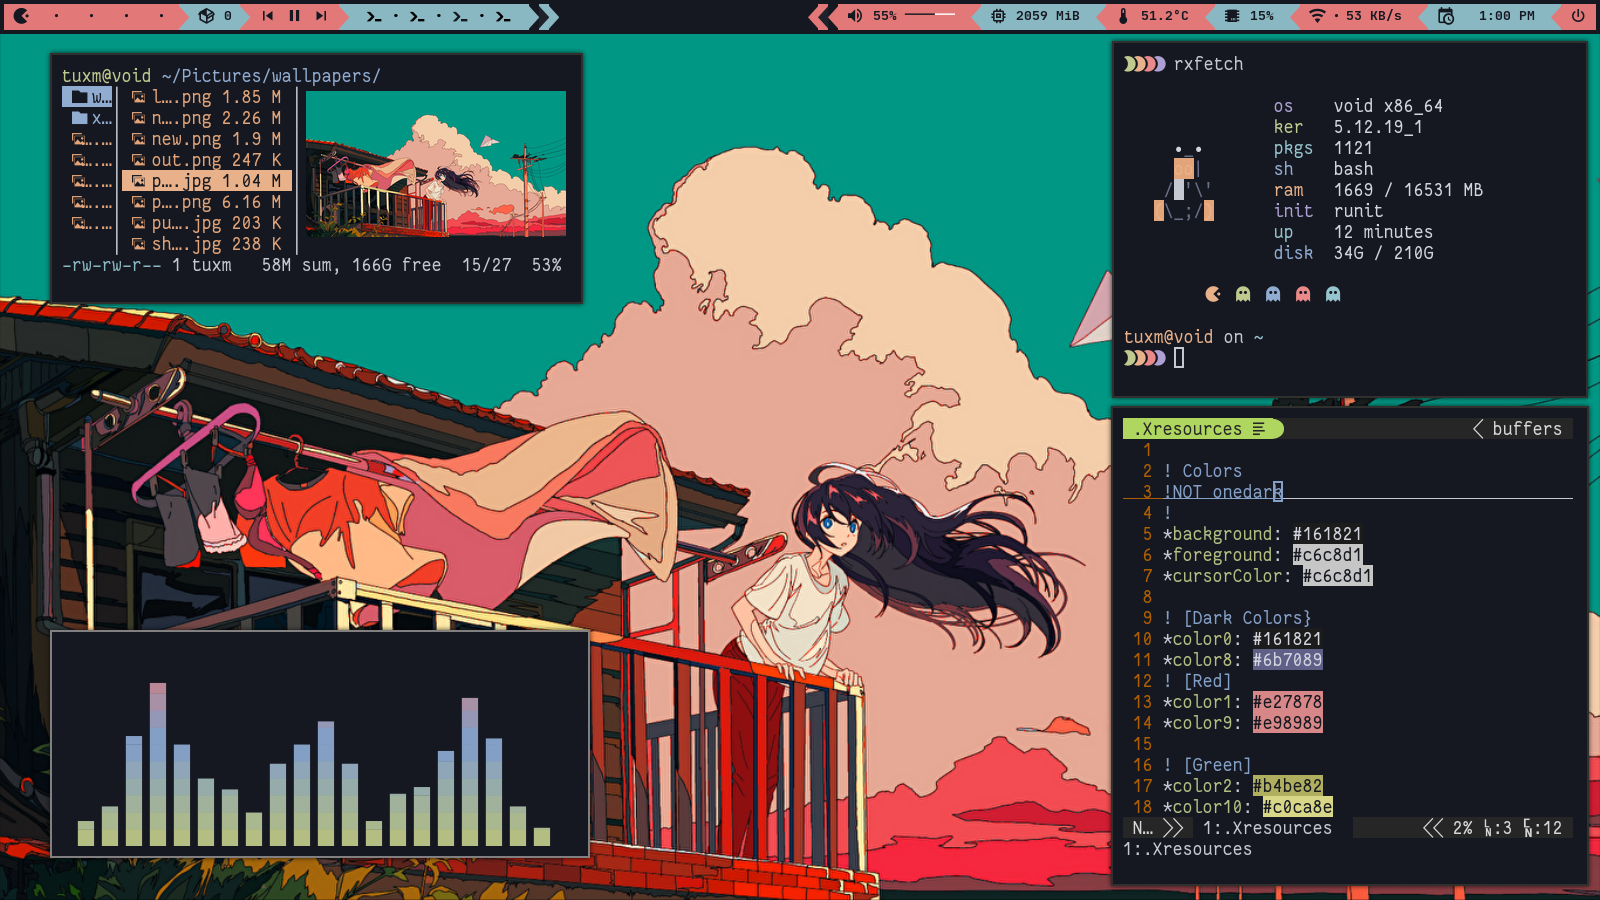
Task: Click the #c6c8d1 cursorColor value
Action: 1337,576
